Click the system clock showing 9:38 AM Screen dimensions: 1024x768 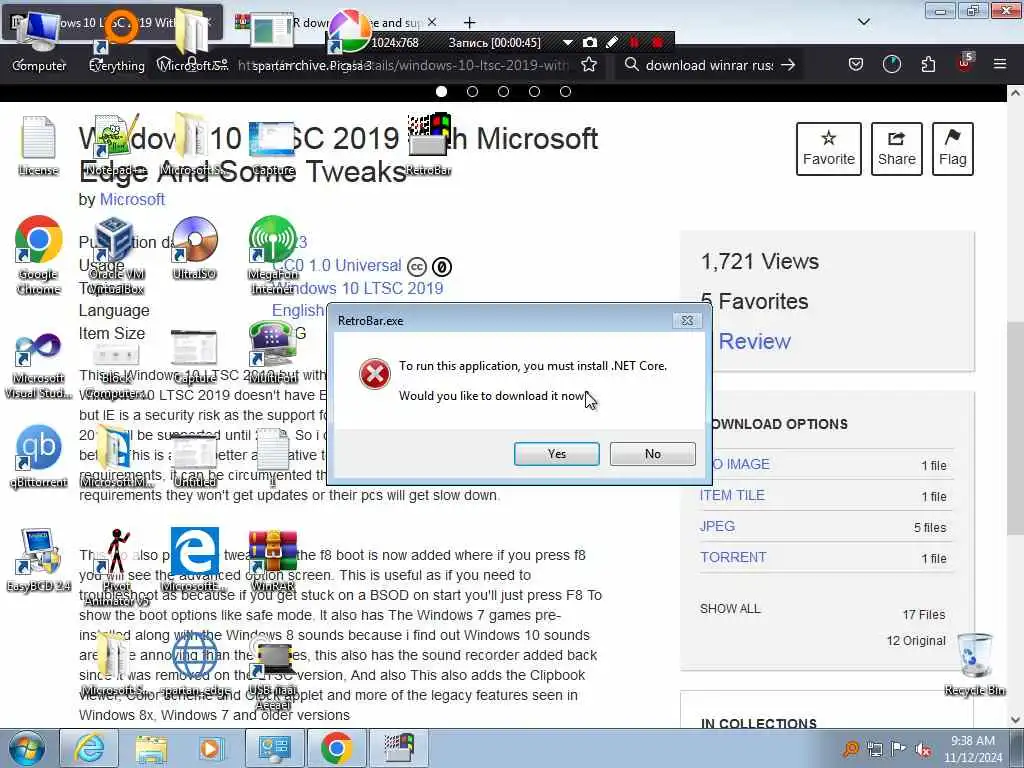(973, 749)
